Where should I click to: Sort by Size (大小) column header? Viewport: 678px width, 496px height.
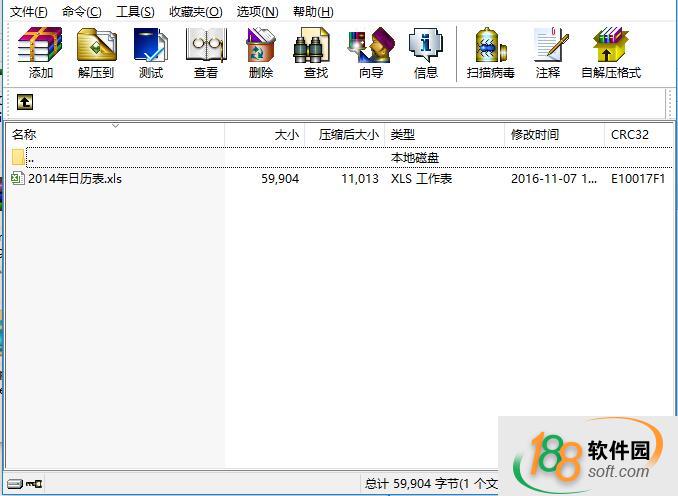pyautogui.click(x=265, y=134)
